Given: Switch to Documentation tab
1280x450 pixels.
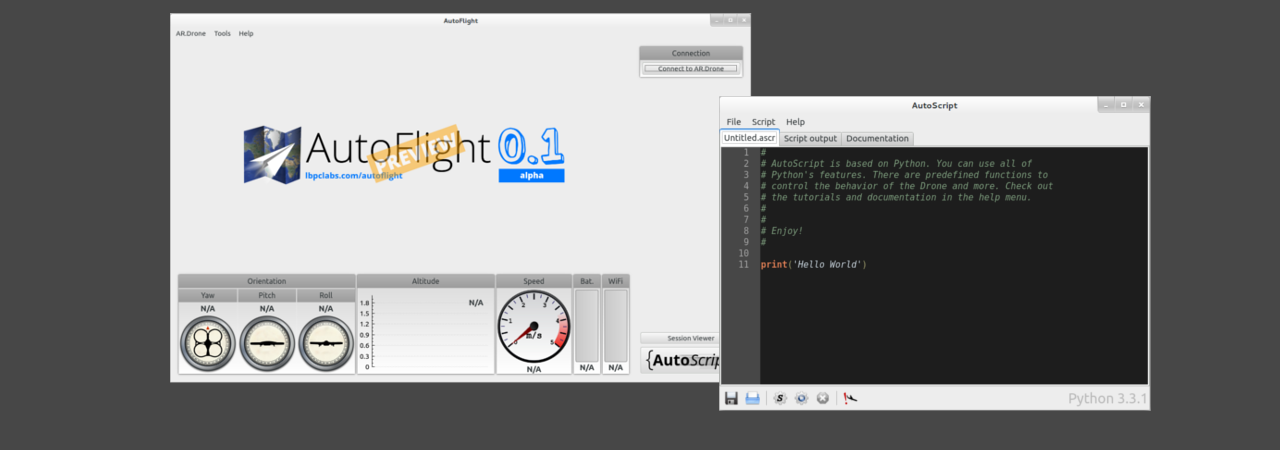Looking at the screenshot, I should [877, 138].
